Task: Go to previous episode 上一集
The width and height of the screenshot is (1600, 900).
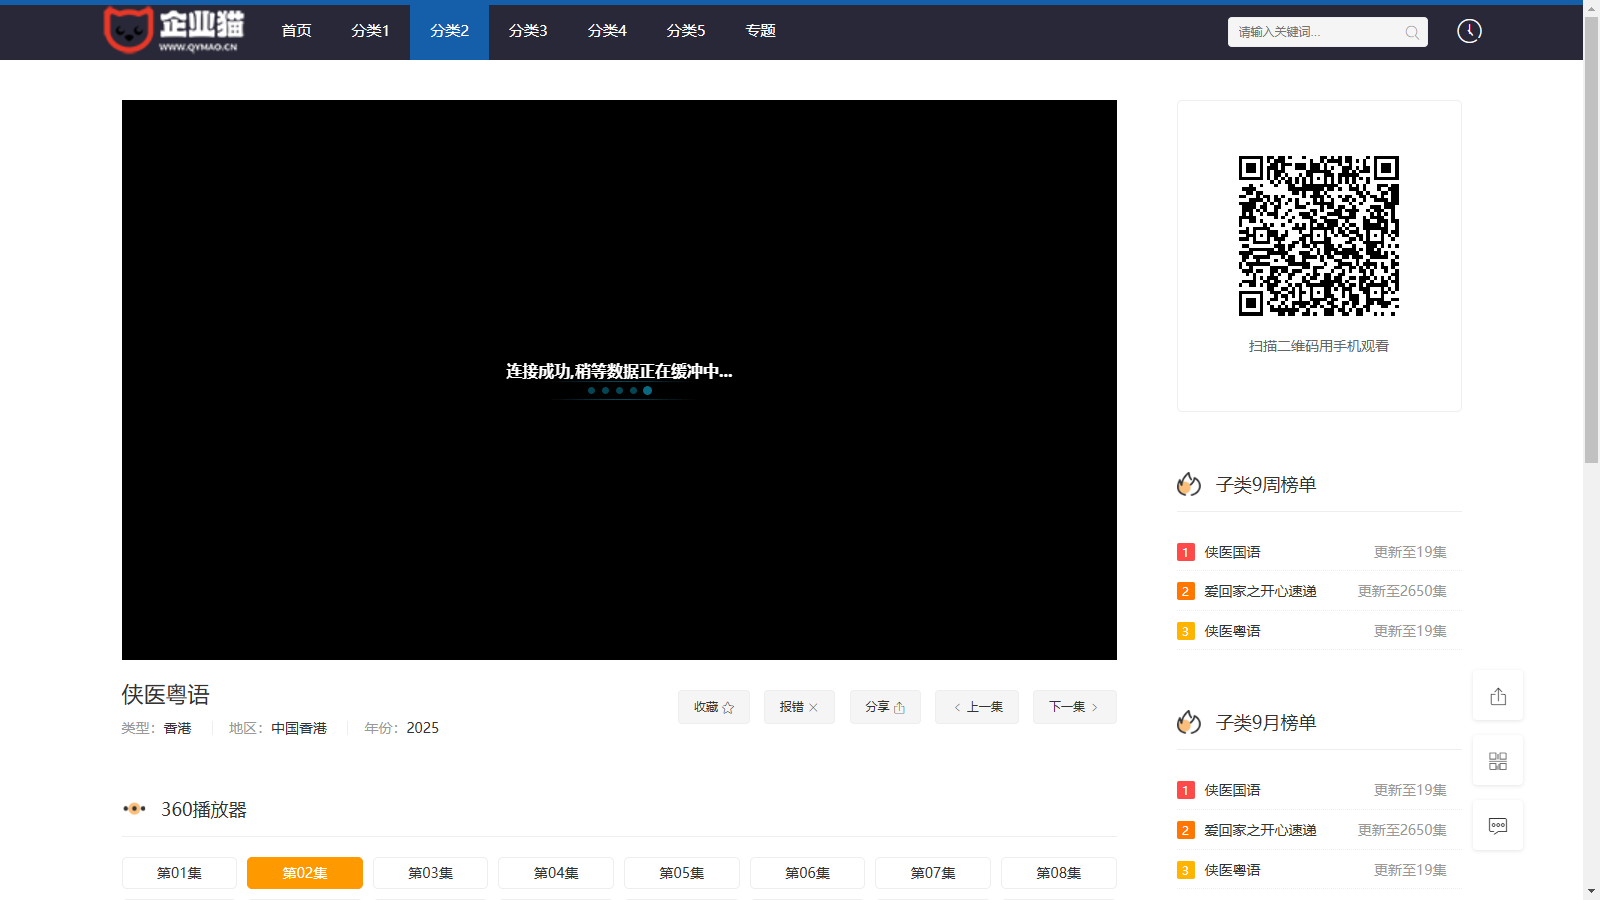Action: 977,707
